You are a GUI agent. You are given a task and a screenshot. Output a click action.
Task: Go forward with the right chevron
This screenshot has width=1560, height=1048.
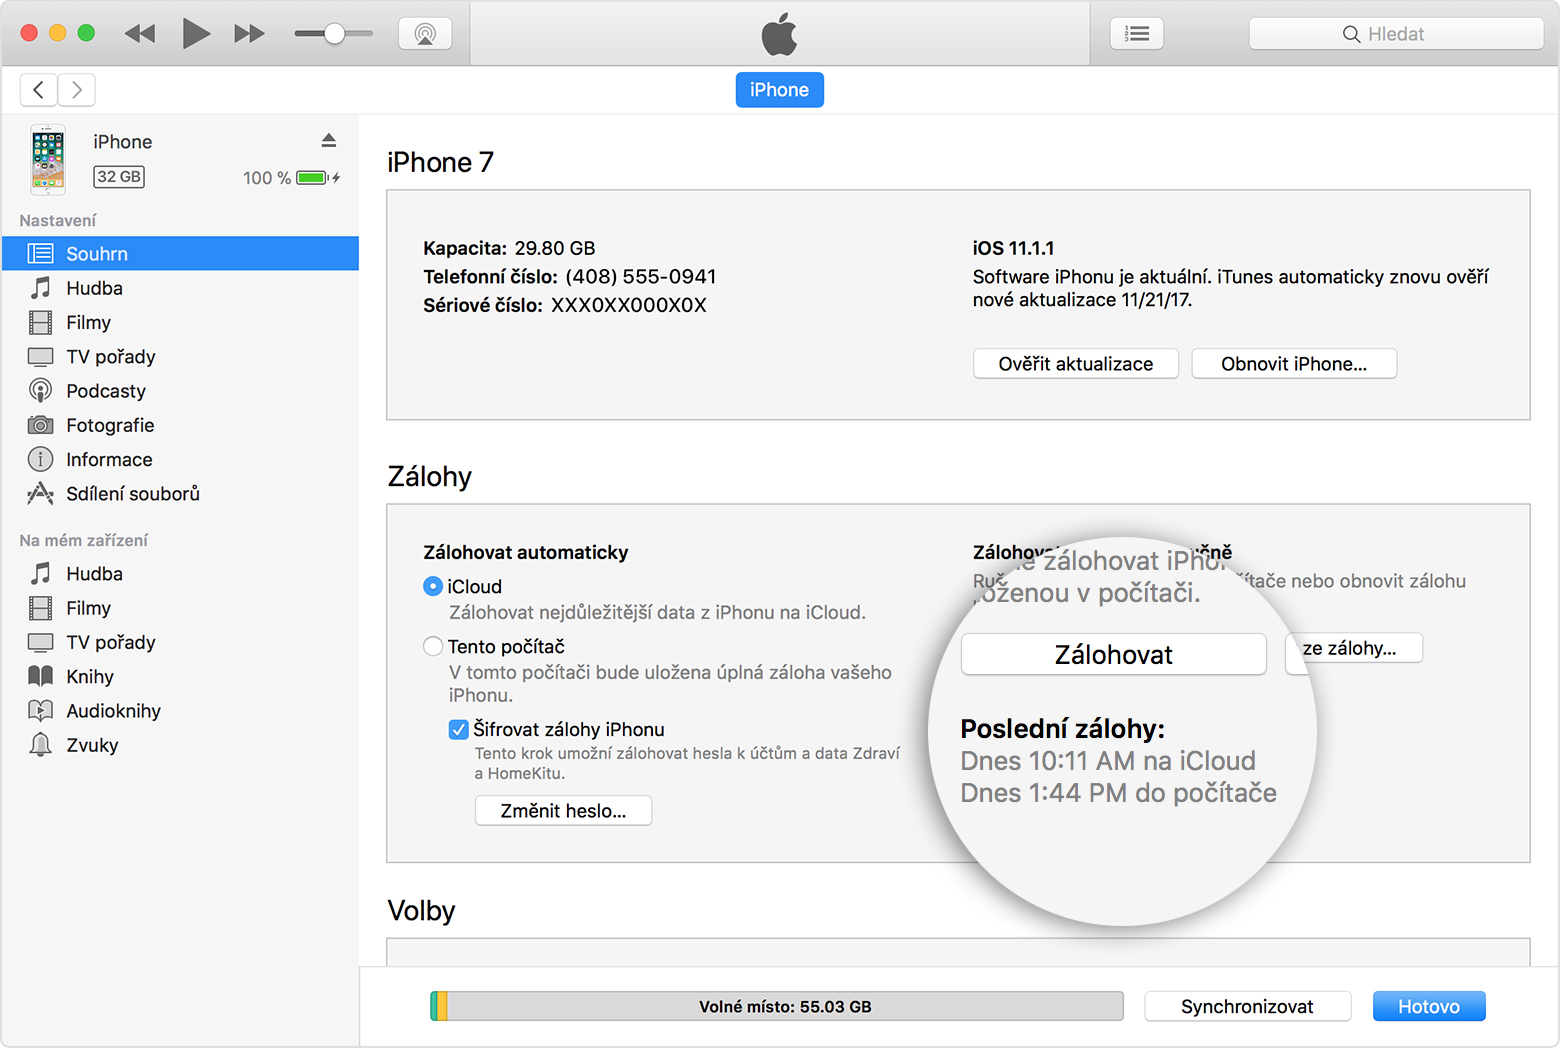pyautogui.click(x=77, y=90)
